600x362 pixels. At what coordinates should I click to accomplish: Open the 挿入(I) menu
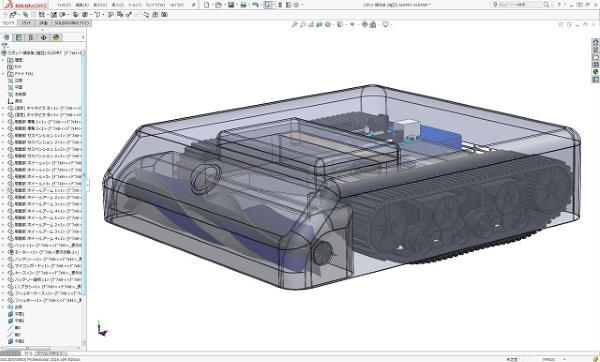[117, 5]
